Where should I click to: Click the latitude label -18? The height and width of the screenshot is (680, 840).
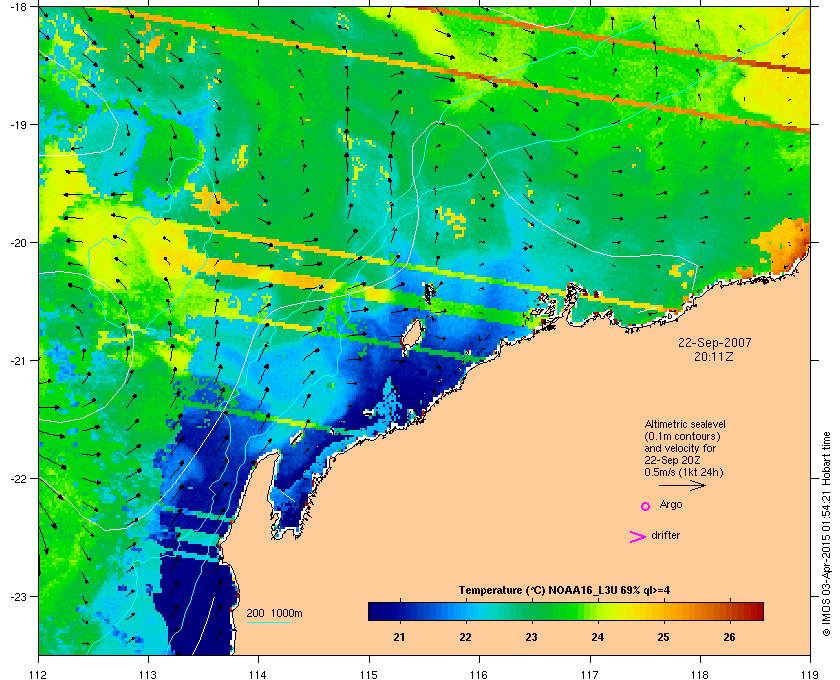[x=18, y=6]
